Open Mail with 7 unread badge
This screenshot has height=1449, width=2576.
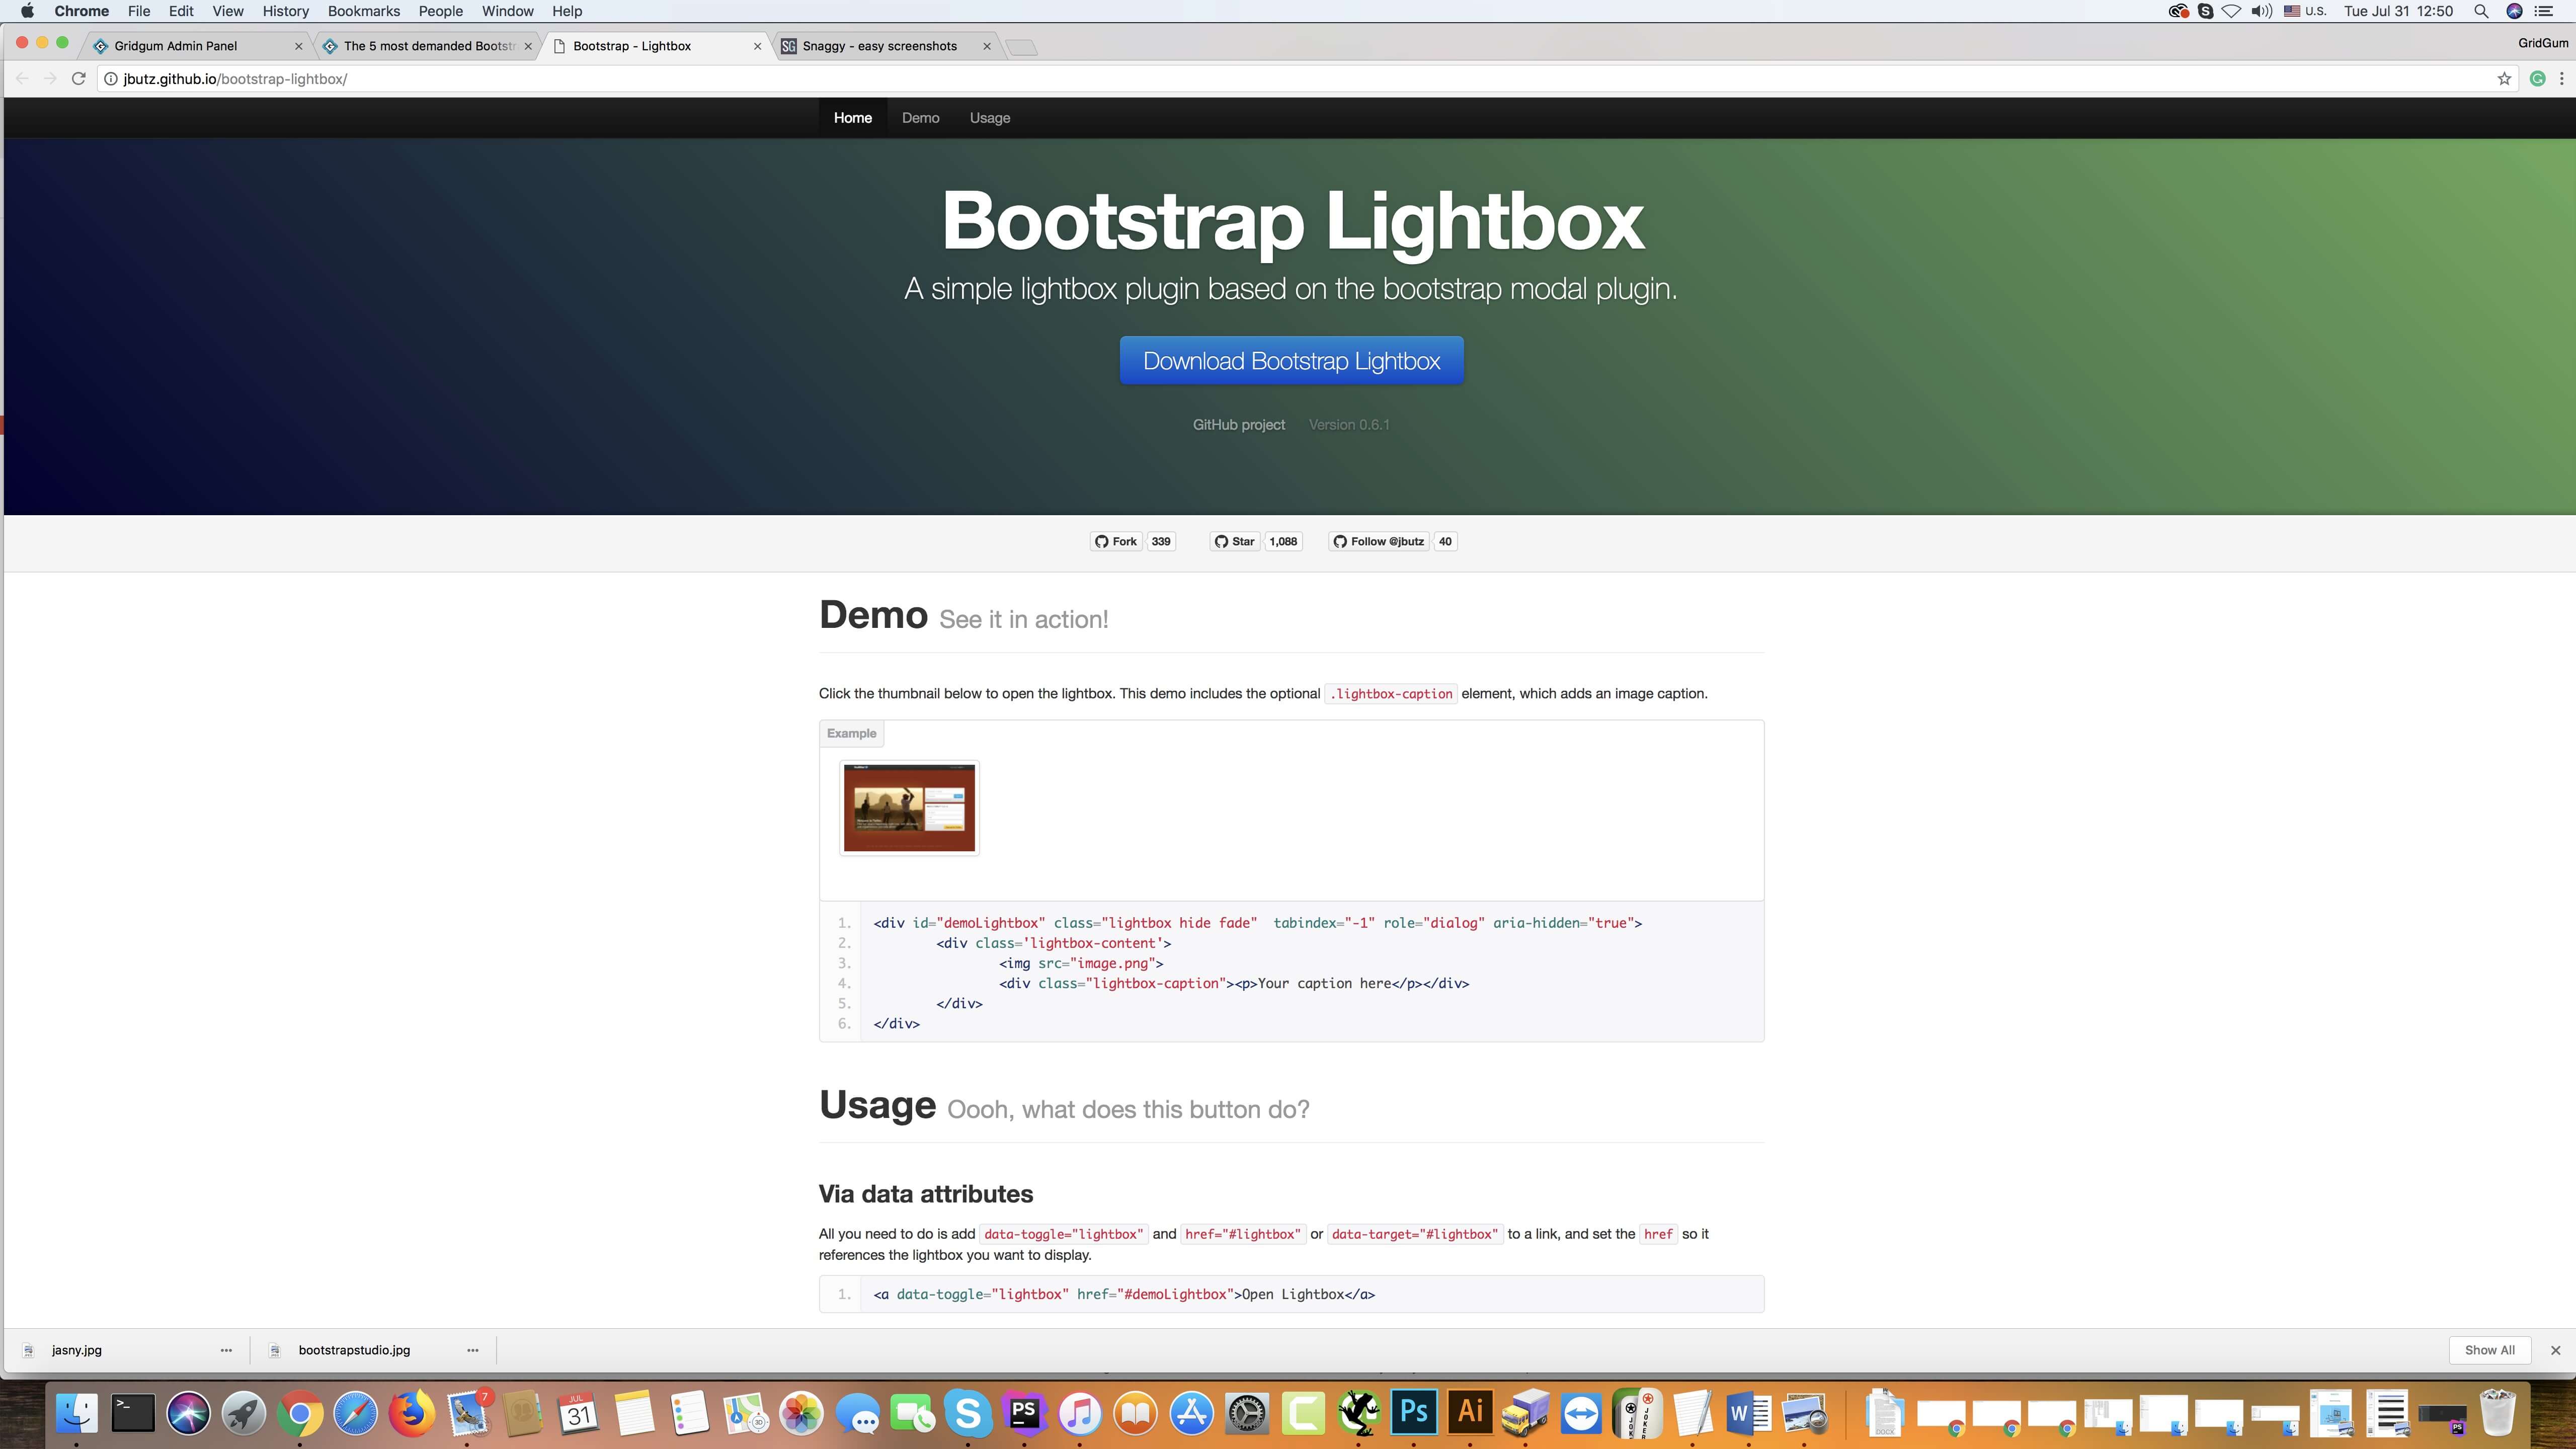[x=467, y=1413]
